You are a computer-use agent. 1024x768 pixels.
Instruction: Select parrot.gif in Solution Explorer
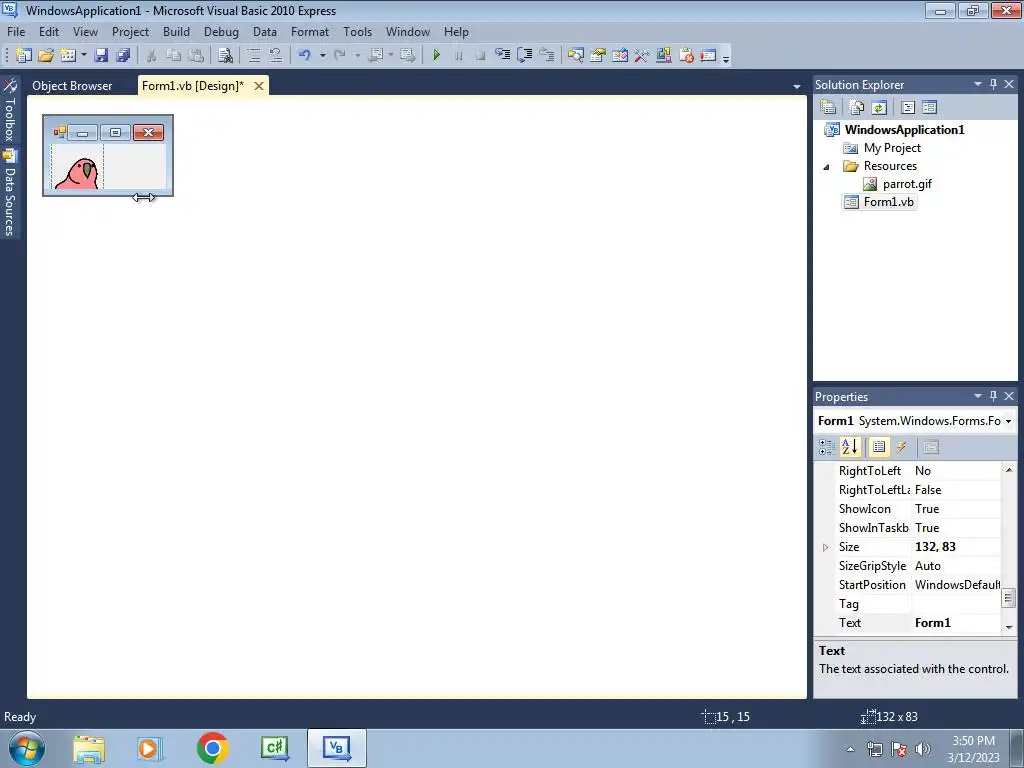click(x=907, y=184)
